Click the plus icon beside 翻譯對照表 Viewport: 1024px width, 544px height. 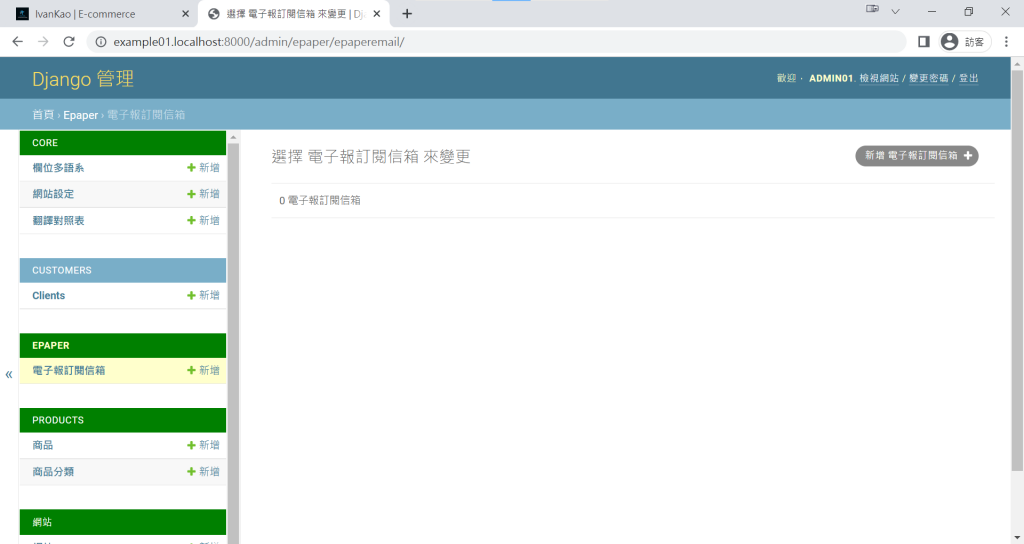[191, 221]
